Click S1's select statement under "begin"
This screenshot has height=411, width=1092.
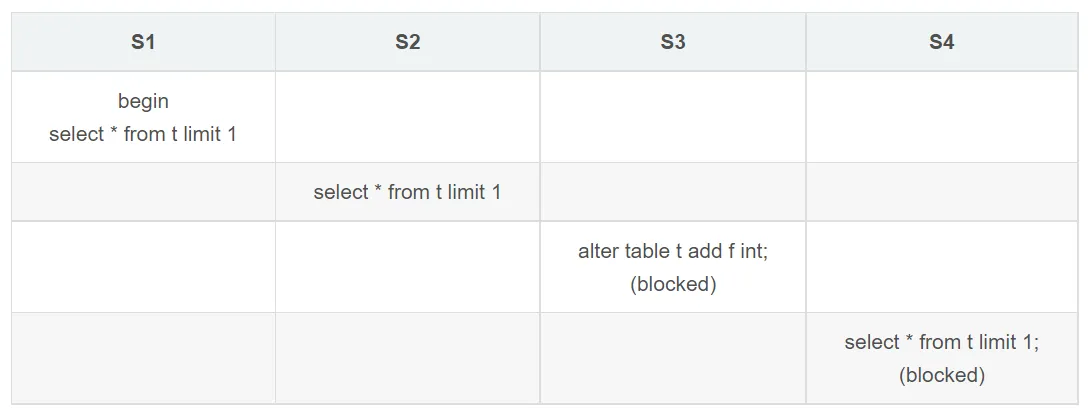click(x=143, y=134)
